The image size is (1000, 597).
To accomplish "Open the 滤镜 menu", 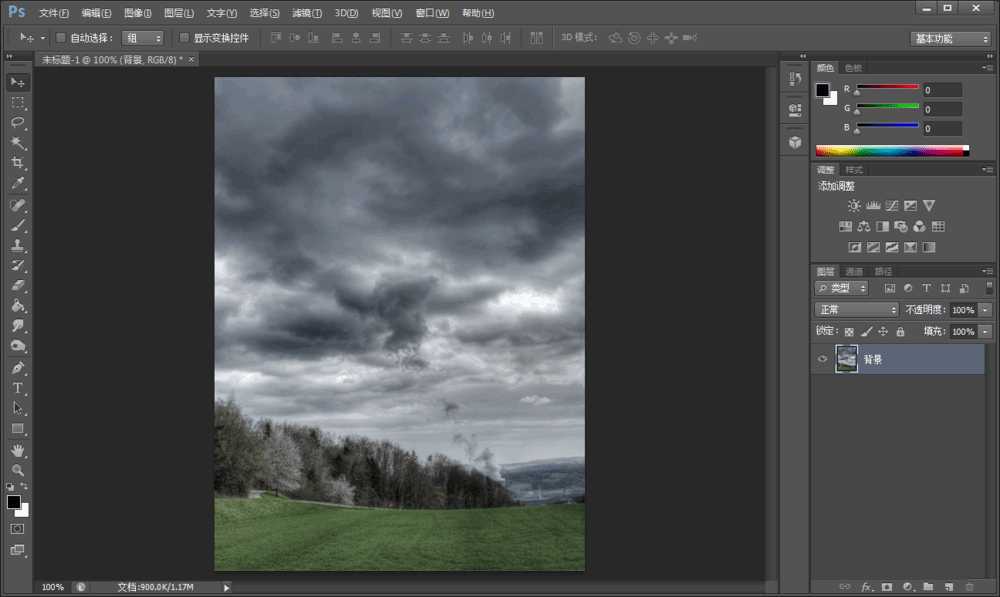I will click(x=305, y=12).
